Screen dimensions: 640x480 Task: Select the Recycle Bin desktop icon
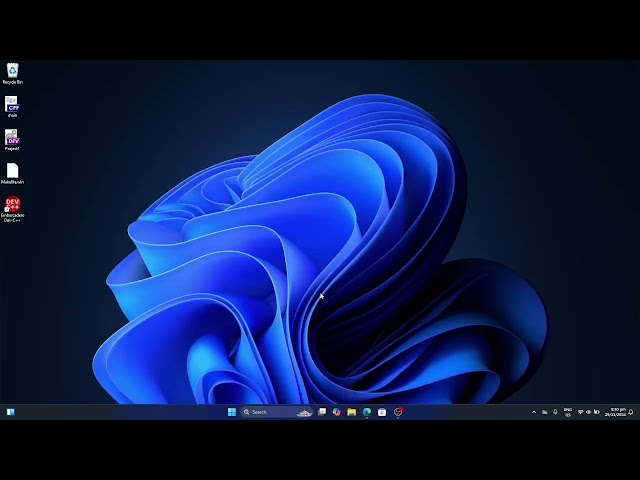click(13, 73)
